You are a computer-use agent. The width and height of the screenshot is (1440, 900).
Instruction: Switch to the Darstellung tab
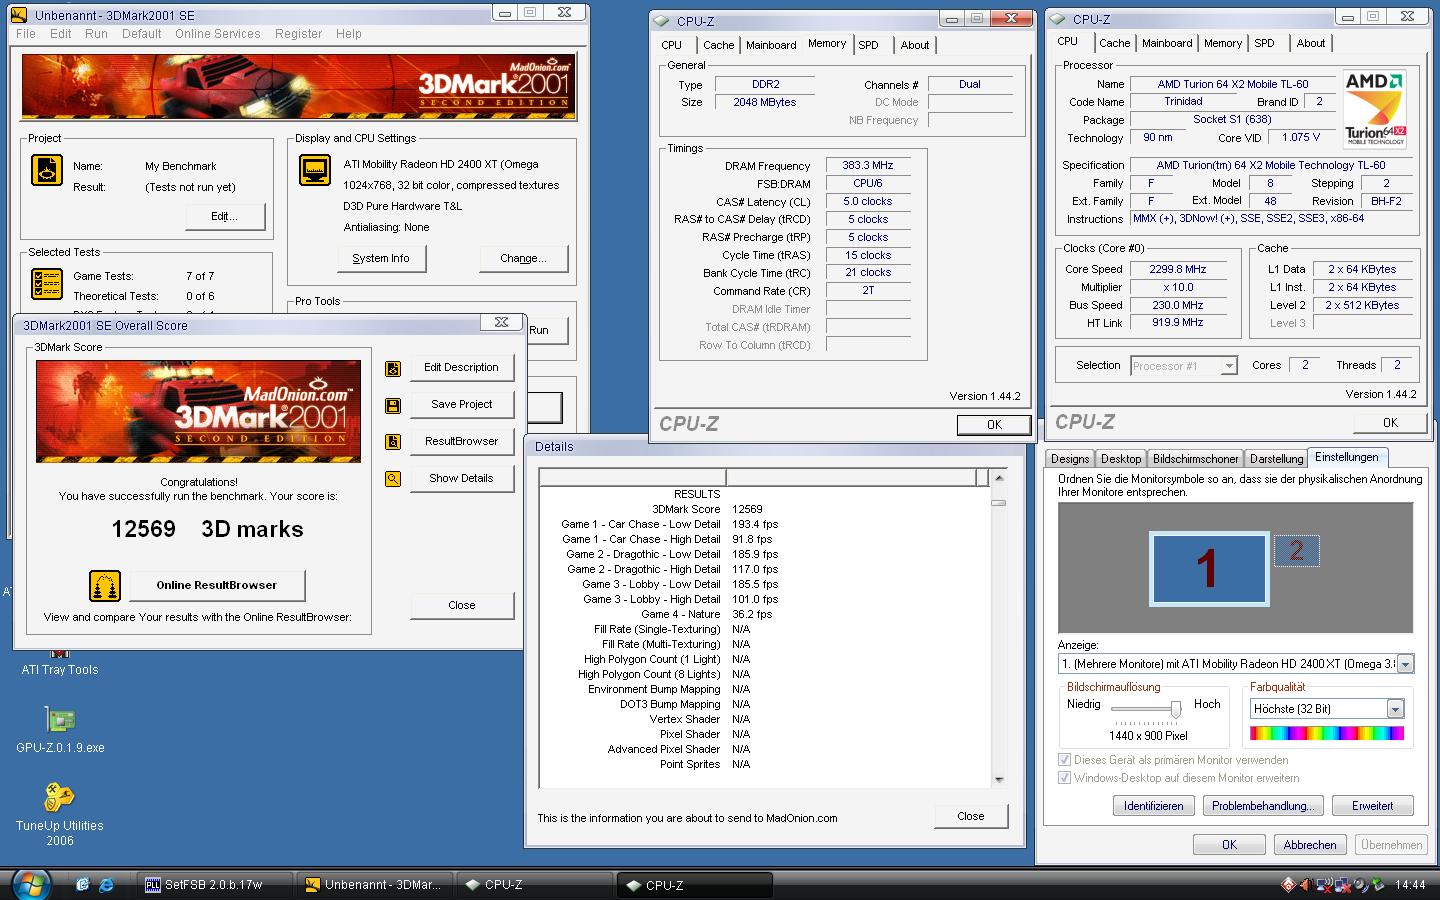[1276, 459]
